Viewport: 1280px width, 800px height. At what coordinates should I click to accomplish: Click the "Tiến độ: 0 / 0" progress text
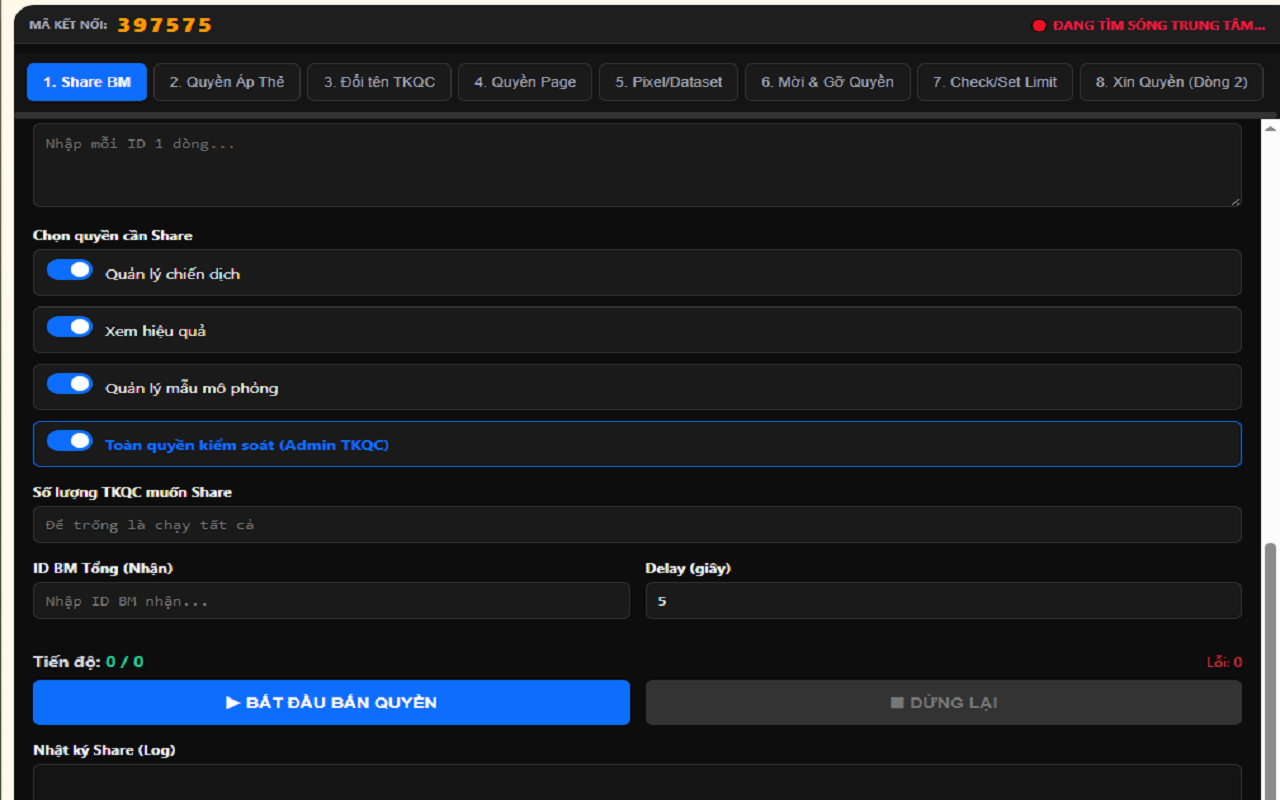[x=88, y=662]
